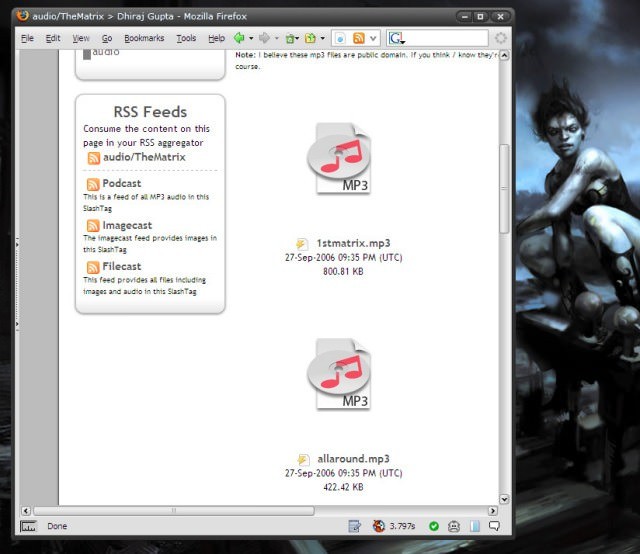Click the face-shaped status bar icon
This screenshot has width=640, height=554.
[x=454, y=526]
